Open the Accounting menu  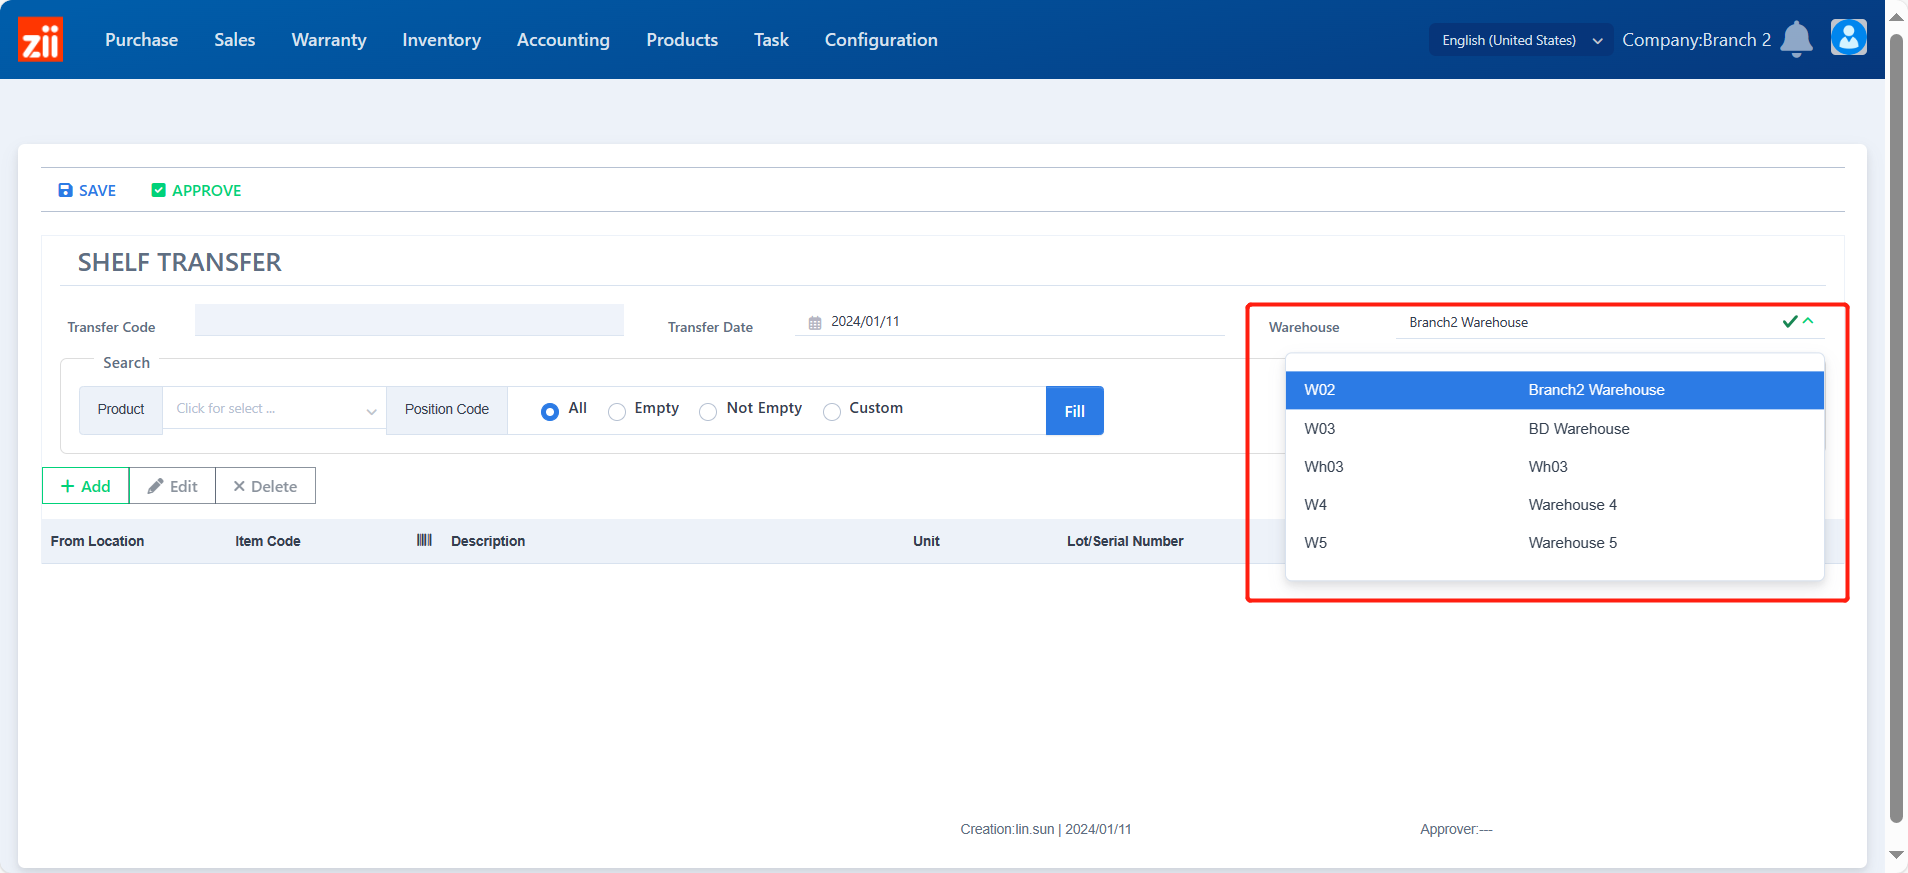[x=563, y=40]
